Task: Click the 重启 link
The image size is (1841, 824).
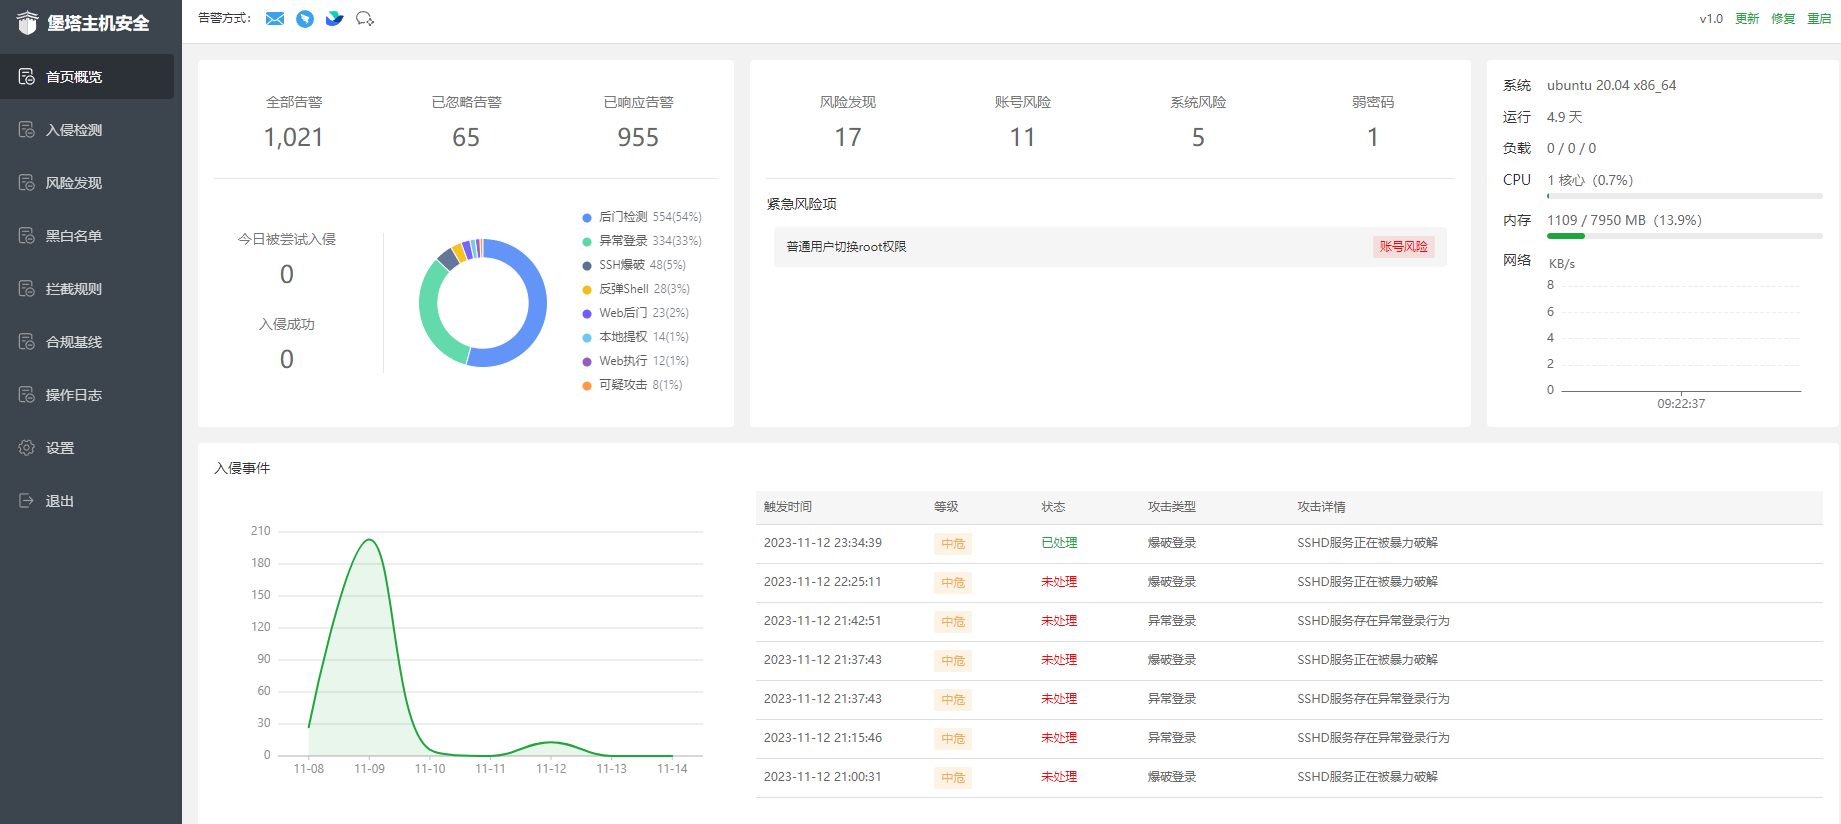Action: tap(1819, 19)
